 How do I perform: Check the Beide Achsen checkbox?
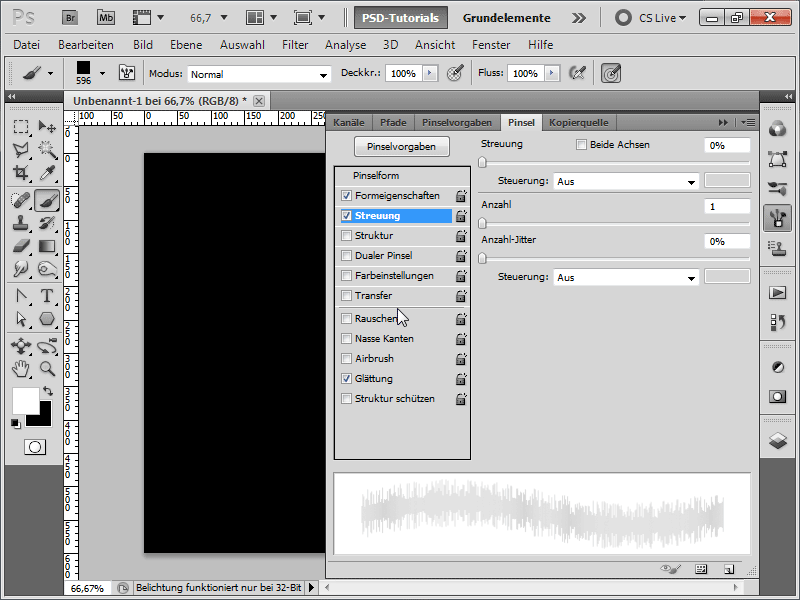[581, 144]
